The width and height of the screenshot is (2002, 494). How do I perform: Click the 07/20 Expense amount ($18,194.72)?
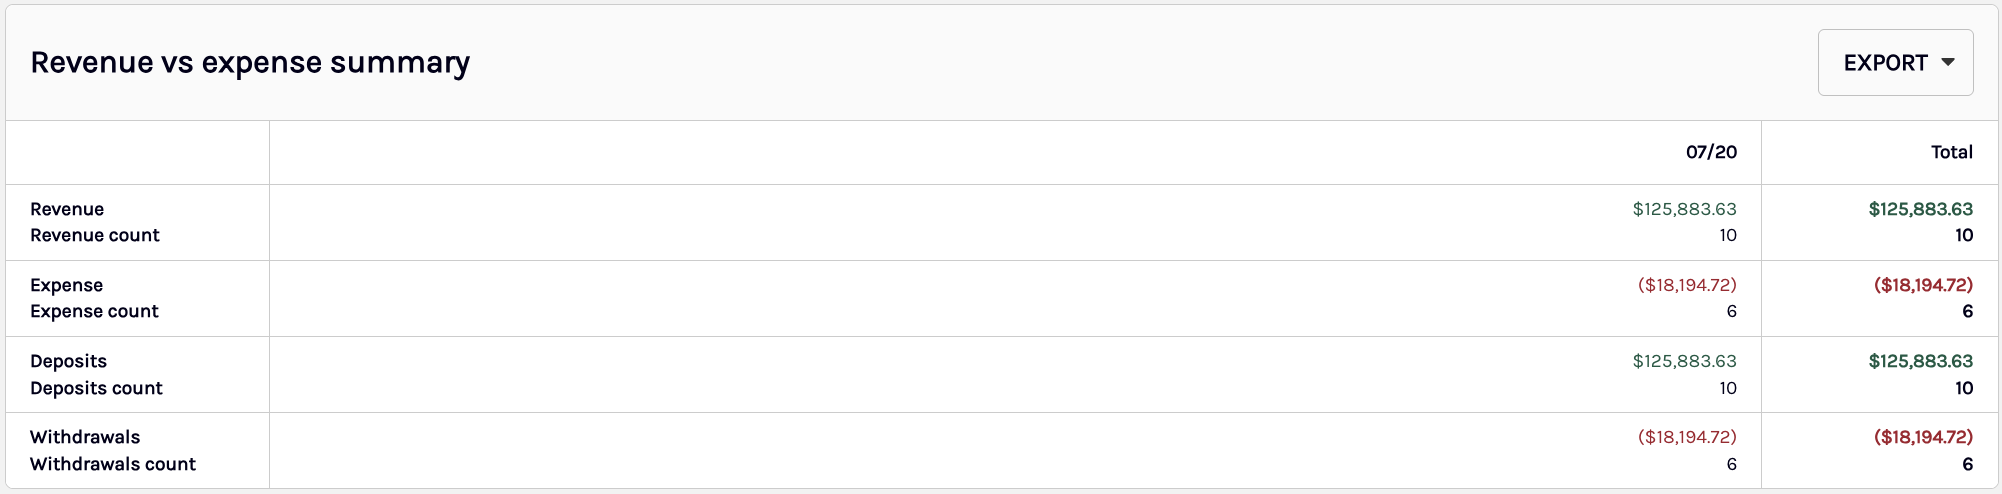(x=1687, y=285)
